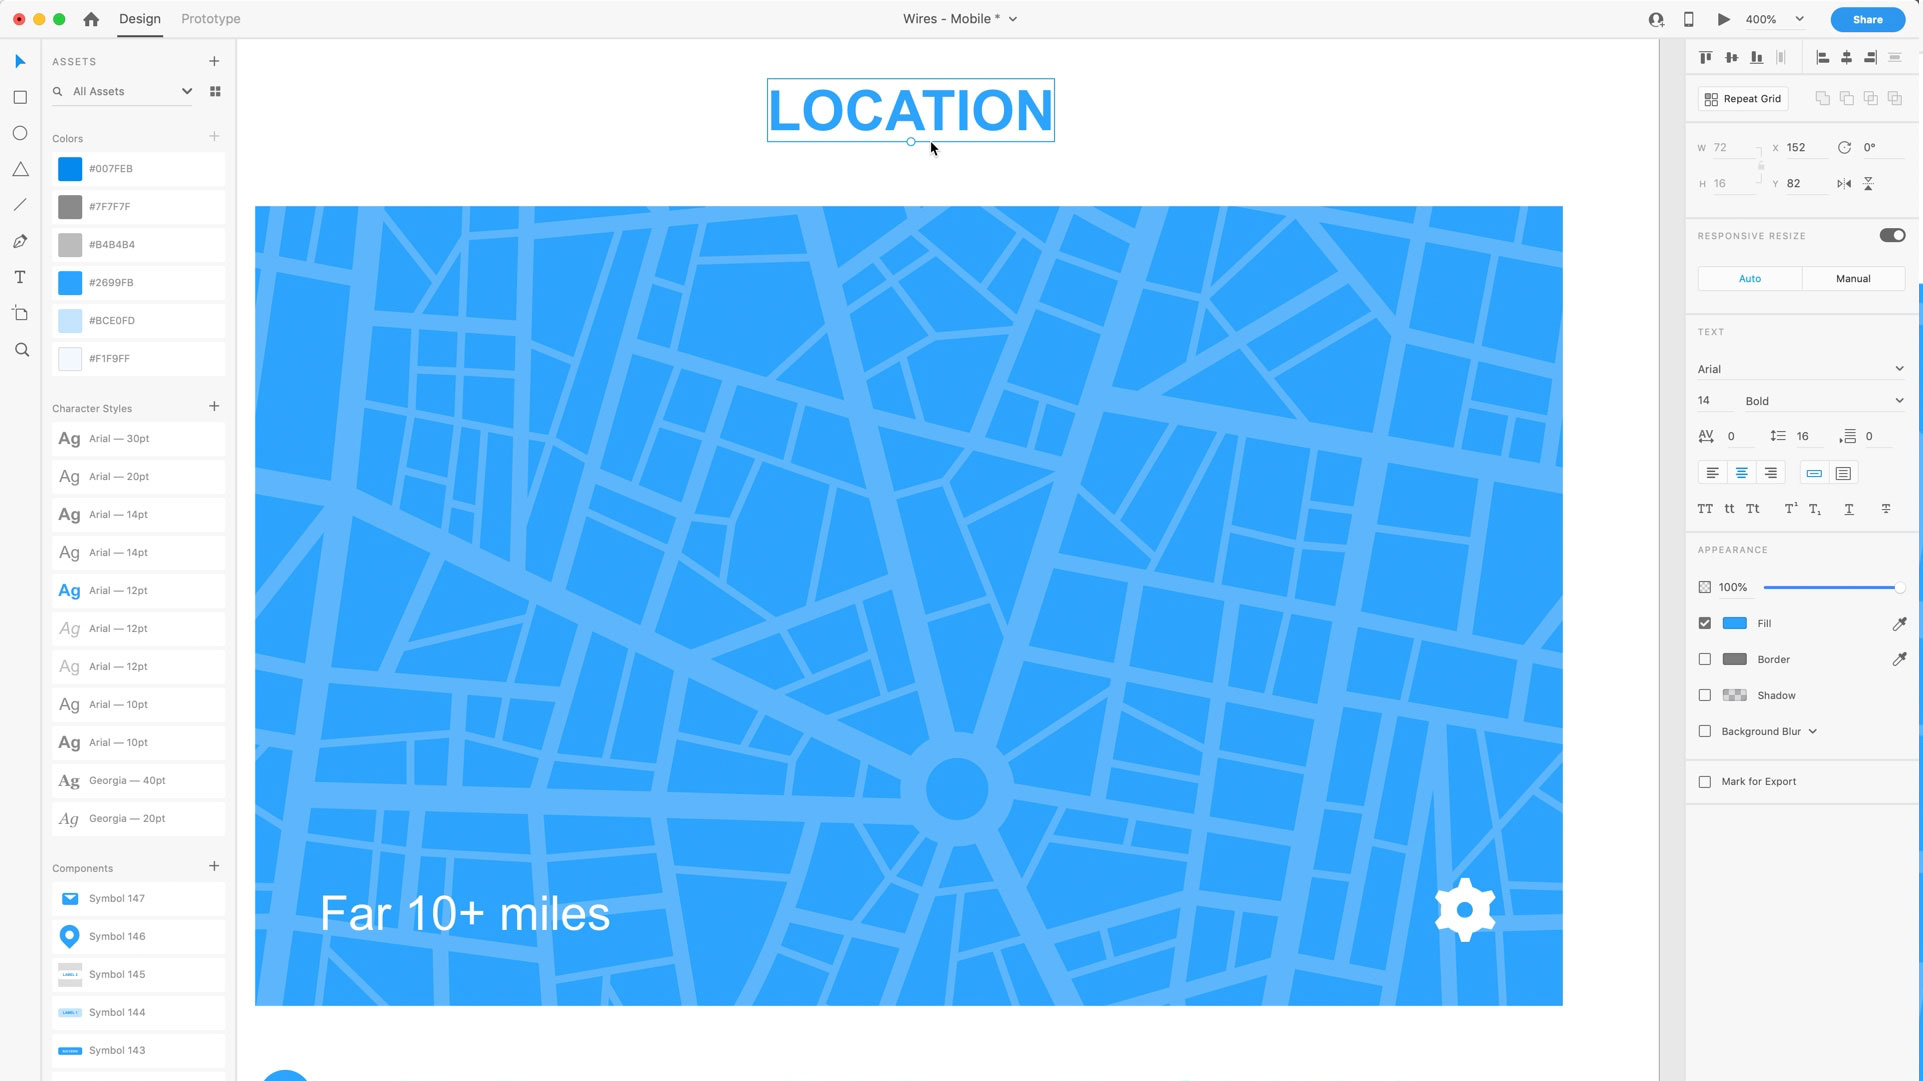This screenshot has width=1923, height=1081.
Task: Select the Ellipse tool
Action: coord(20,134)
